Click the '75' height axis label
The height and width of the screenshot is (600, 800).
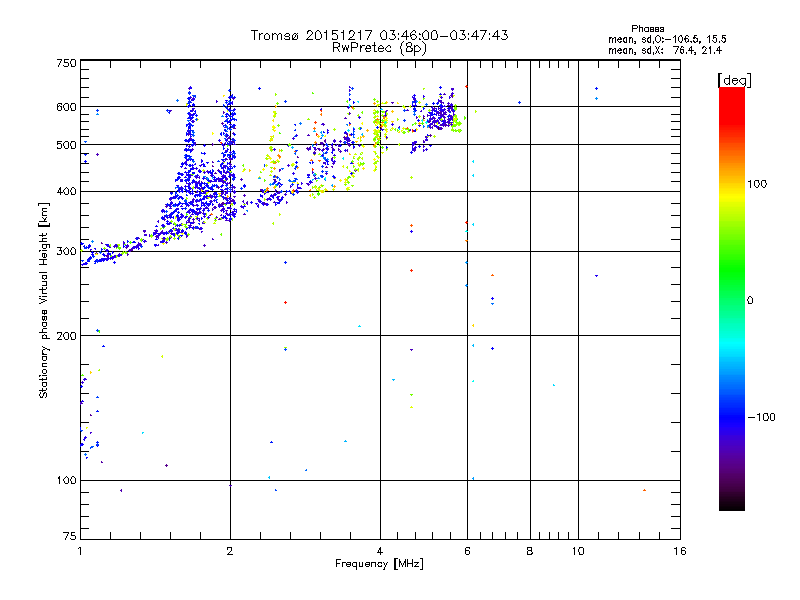(70, 536)
